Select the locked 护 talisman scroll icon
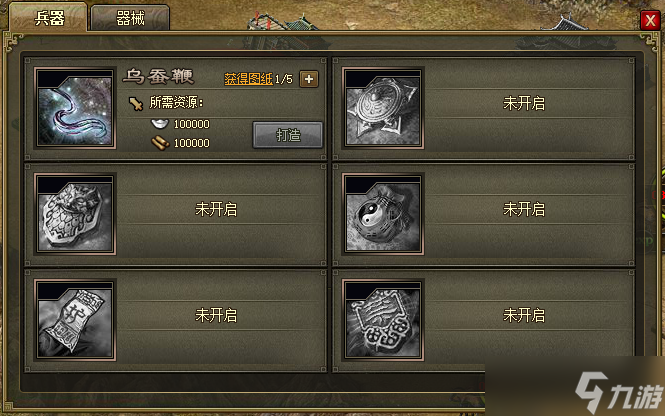Viewport: 665px width, 416px height. point(75,320)
